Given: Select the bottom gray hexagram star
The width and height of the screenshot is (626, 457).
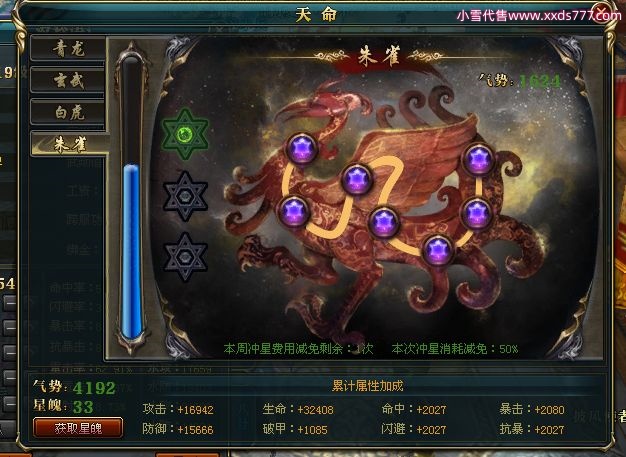Looking at the screenshot, I should click(x=185, y=257).
